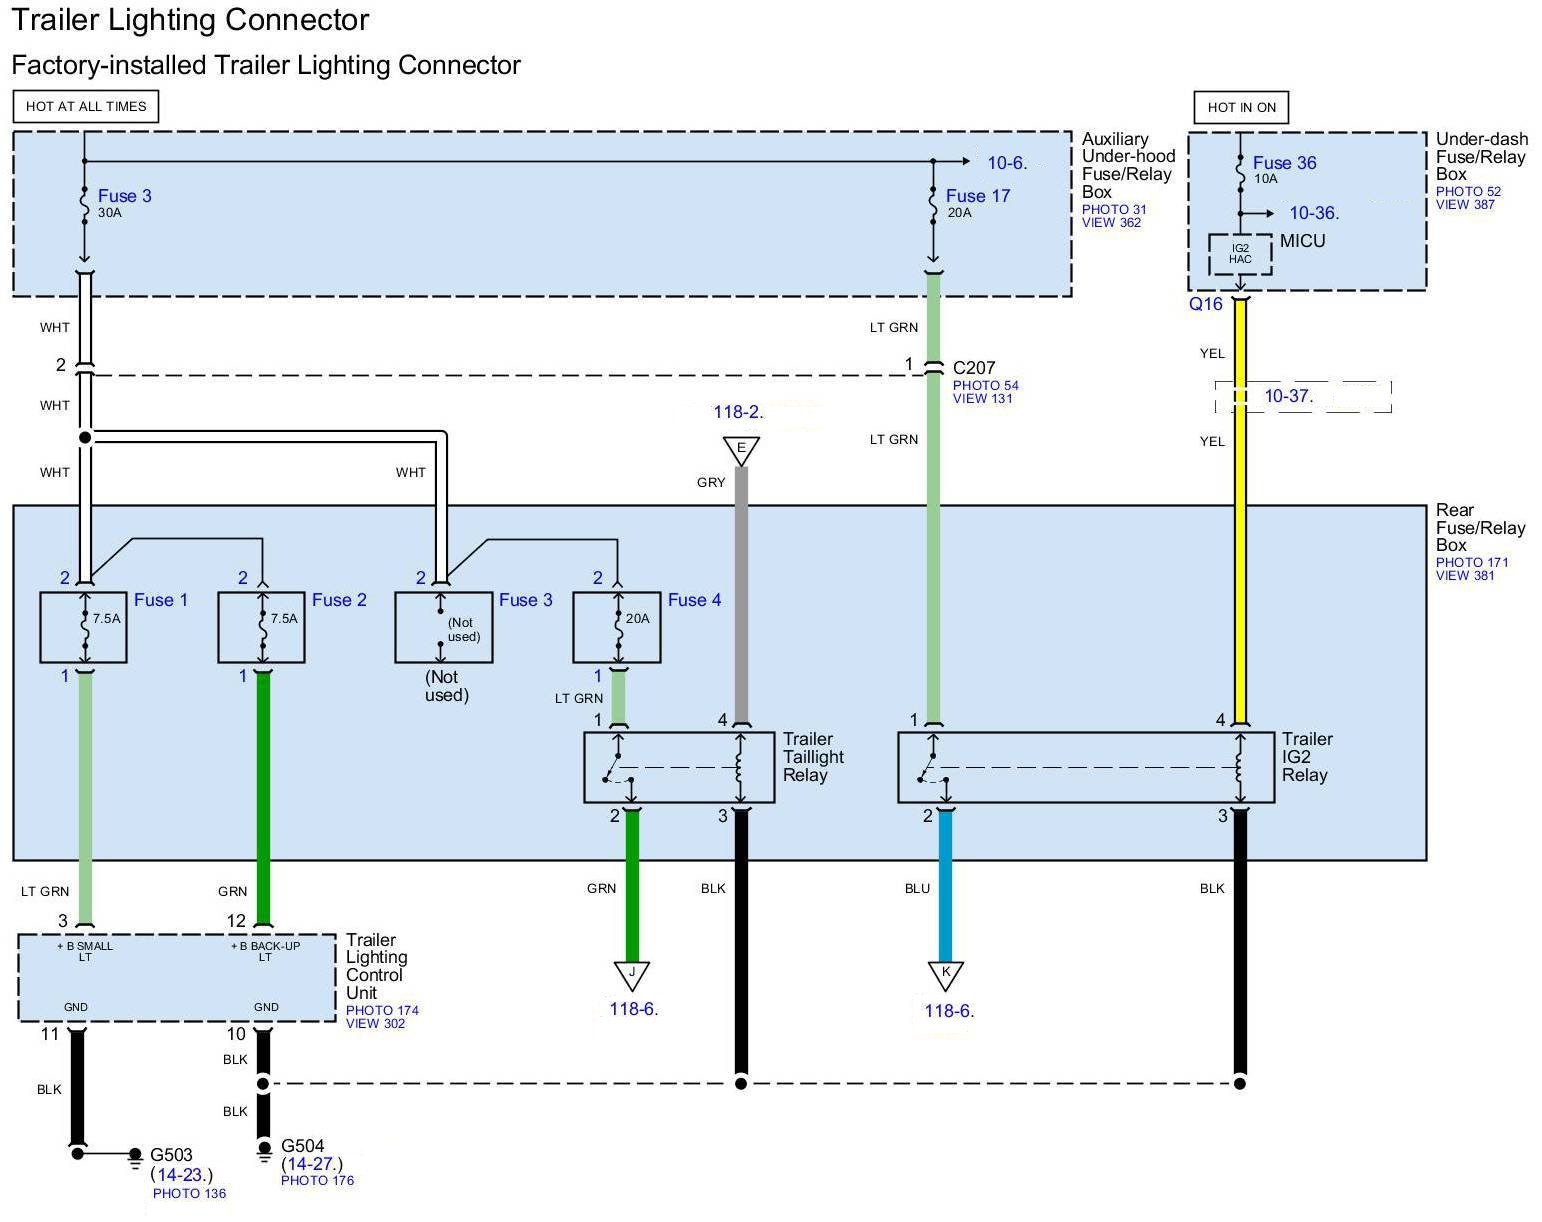Select the Trailer IG2 Relay box
The width and height of the screenshot is (1542, 1222).
tap(1085, 767)
